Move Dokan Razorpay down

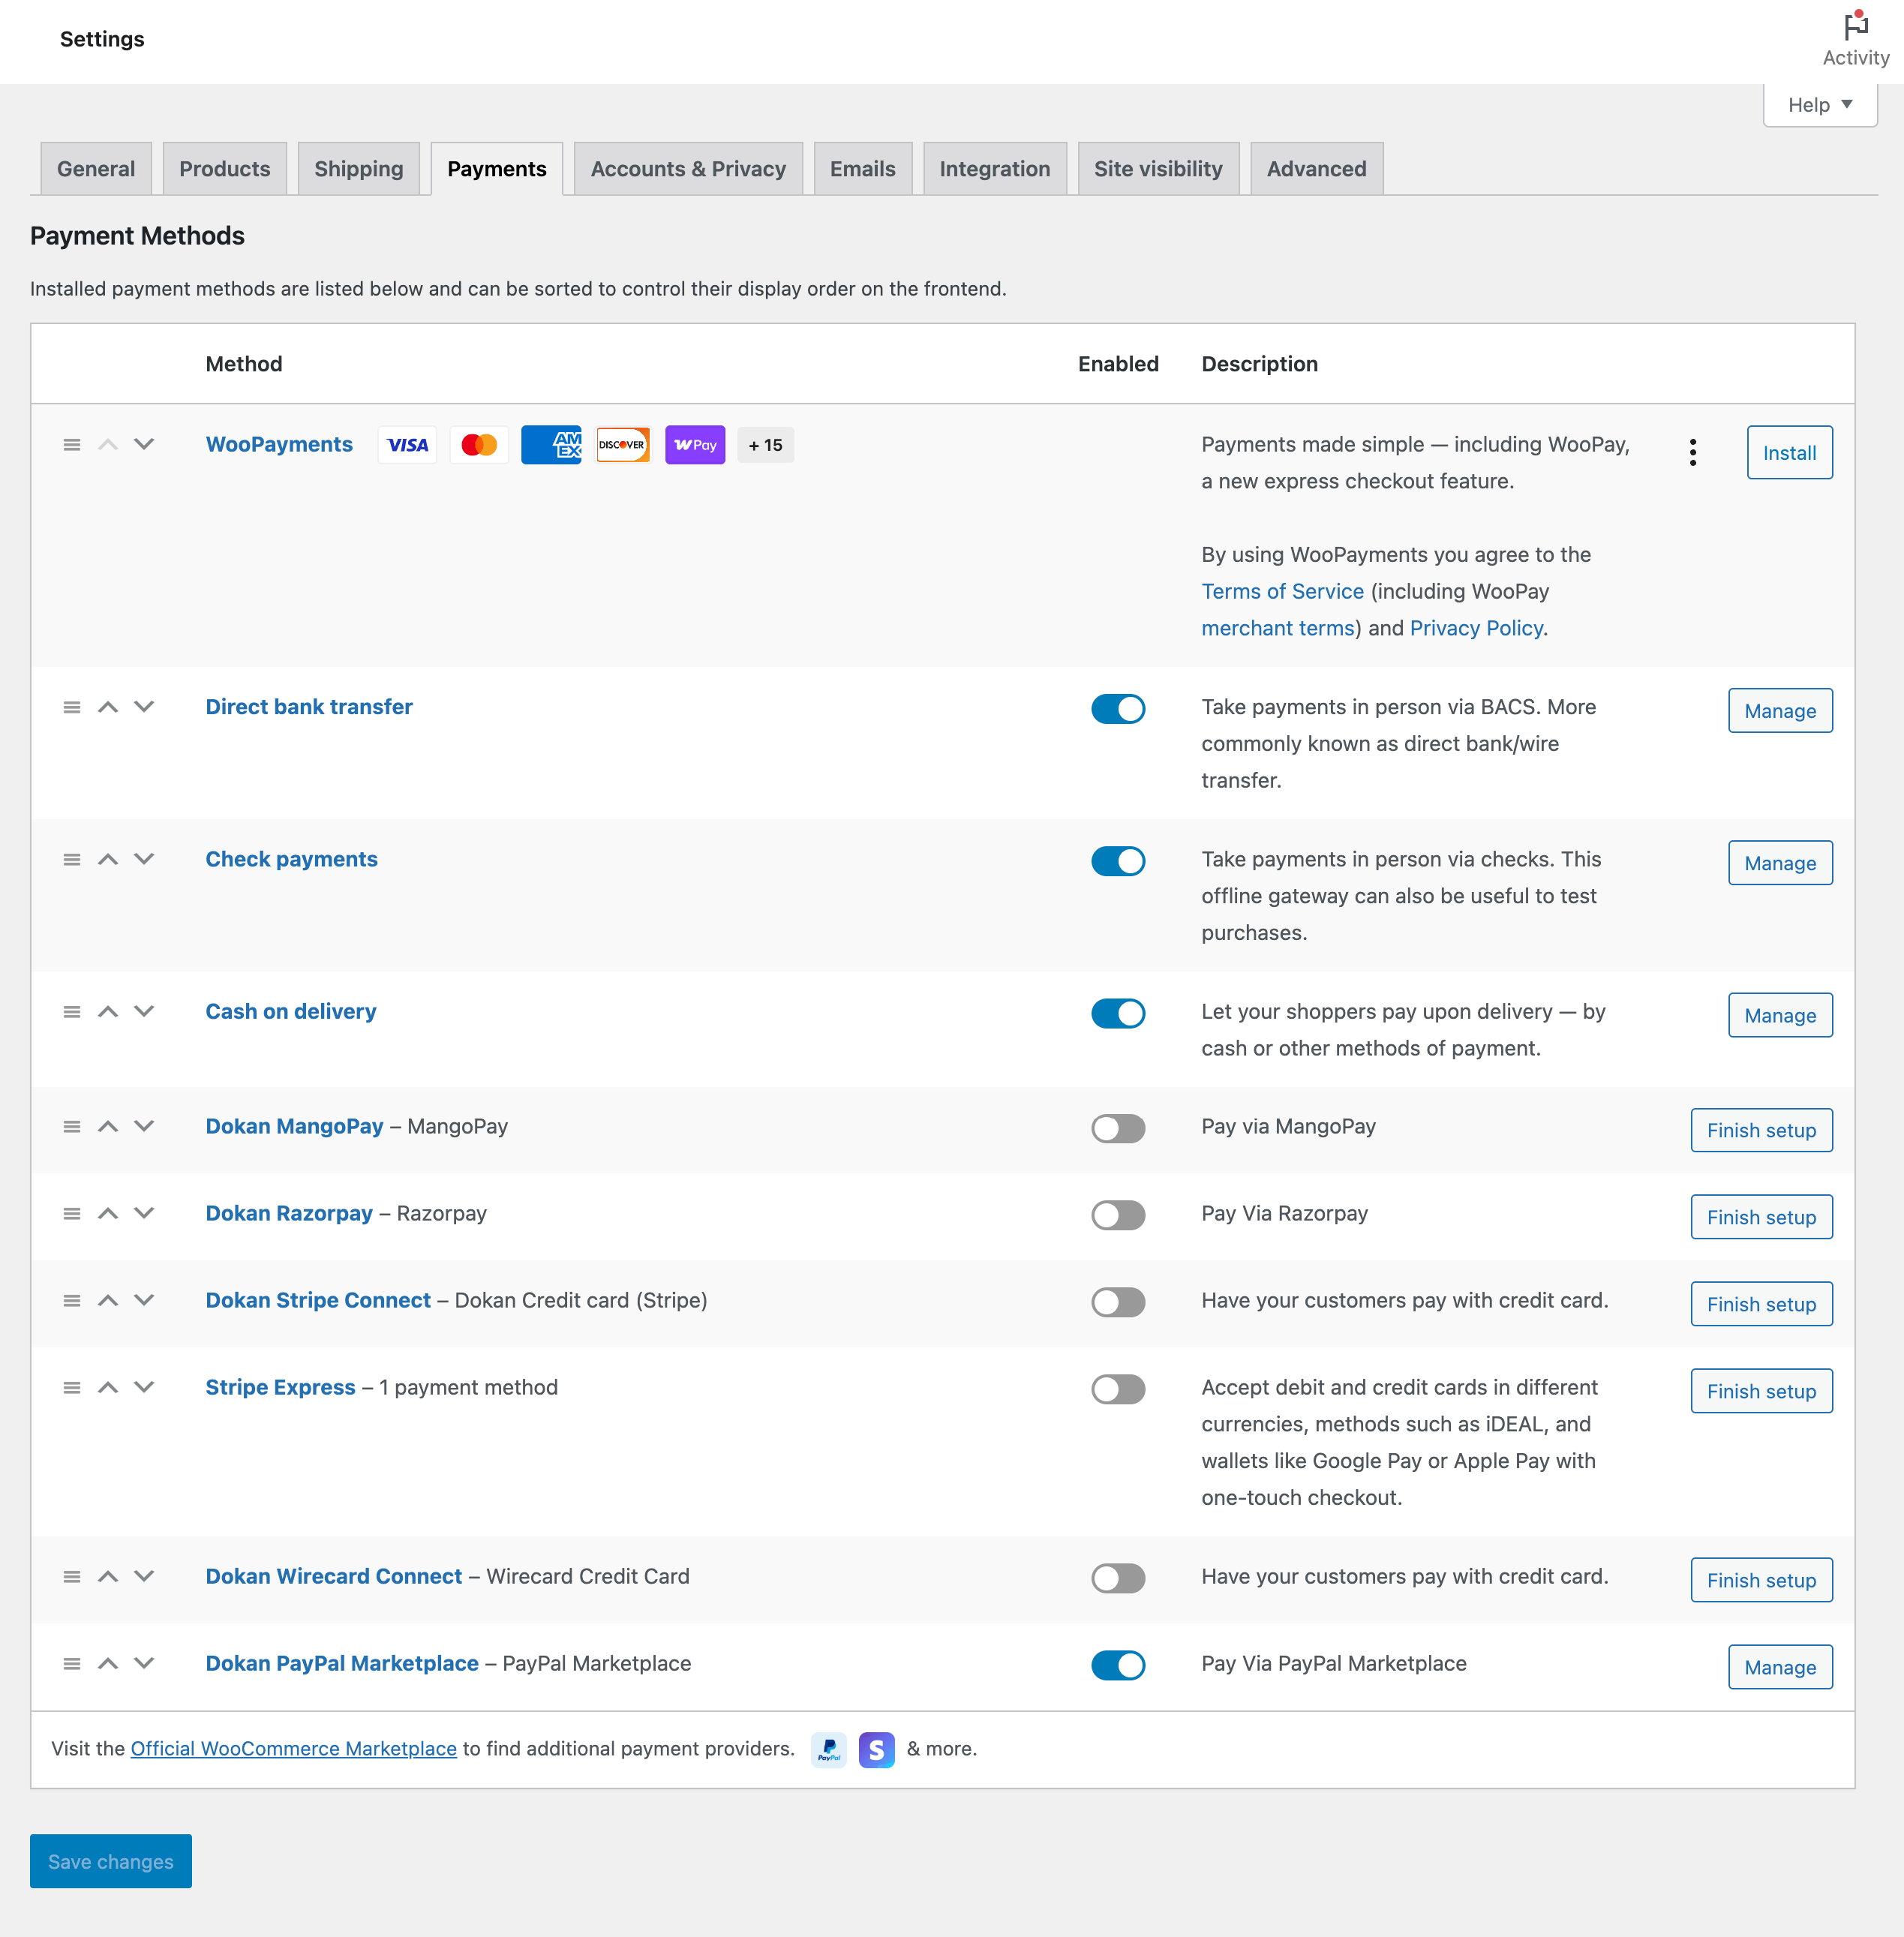144,1213
